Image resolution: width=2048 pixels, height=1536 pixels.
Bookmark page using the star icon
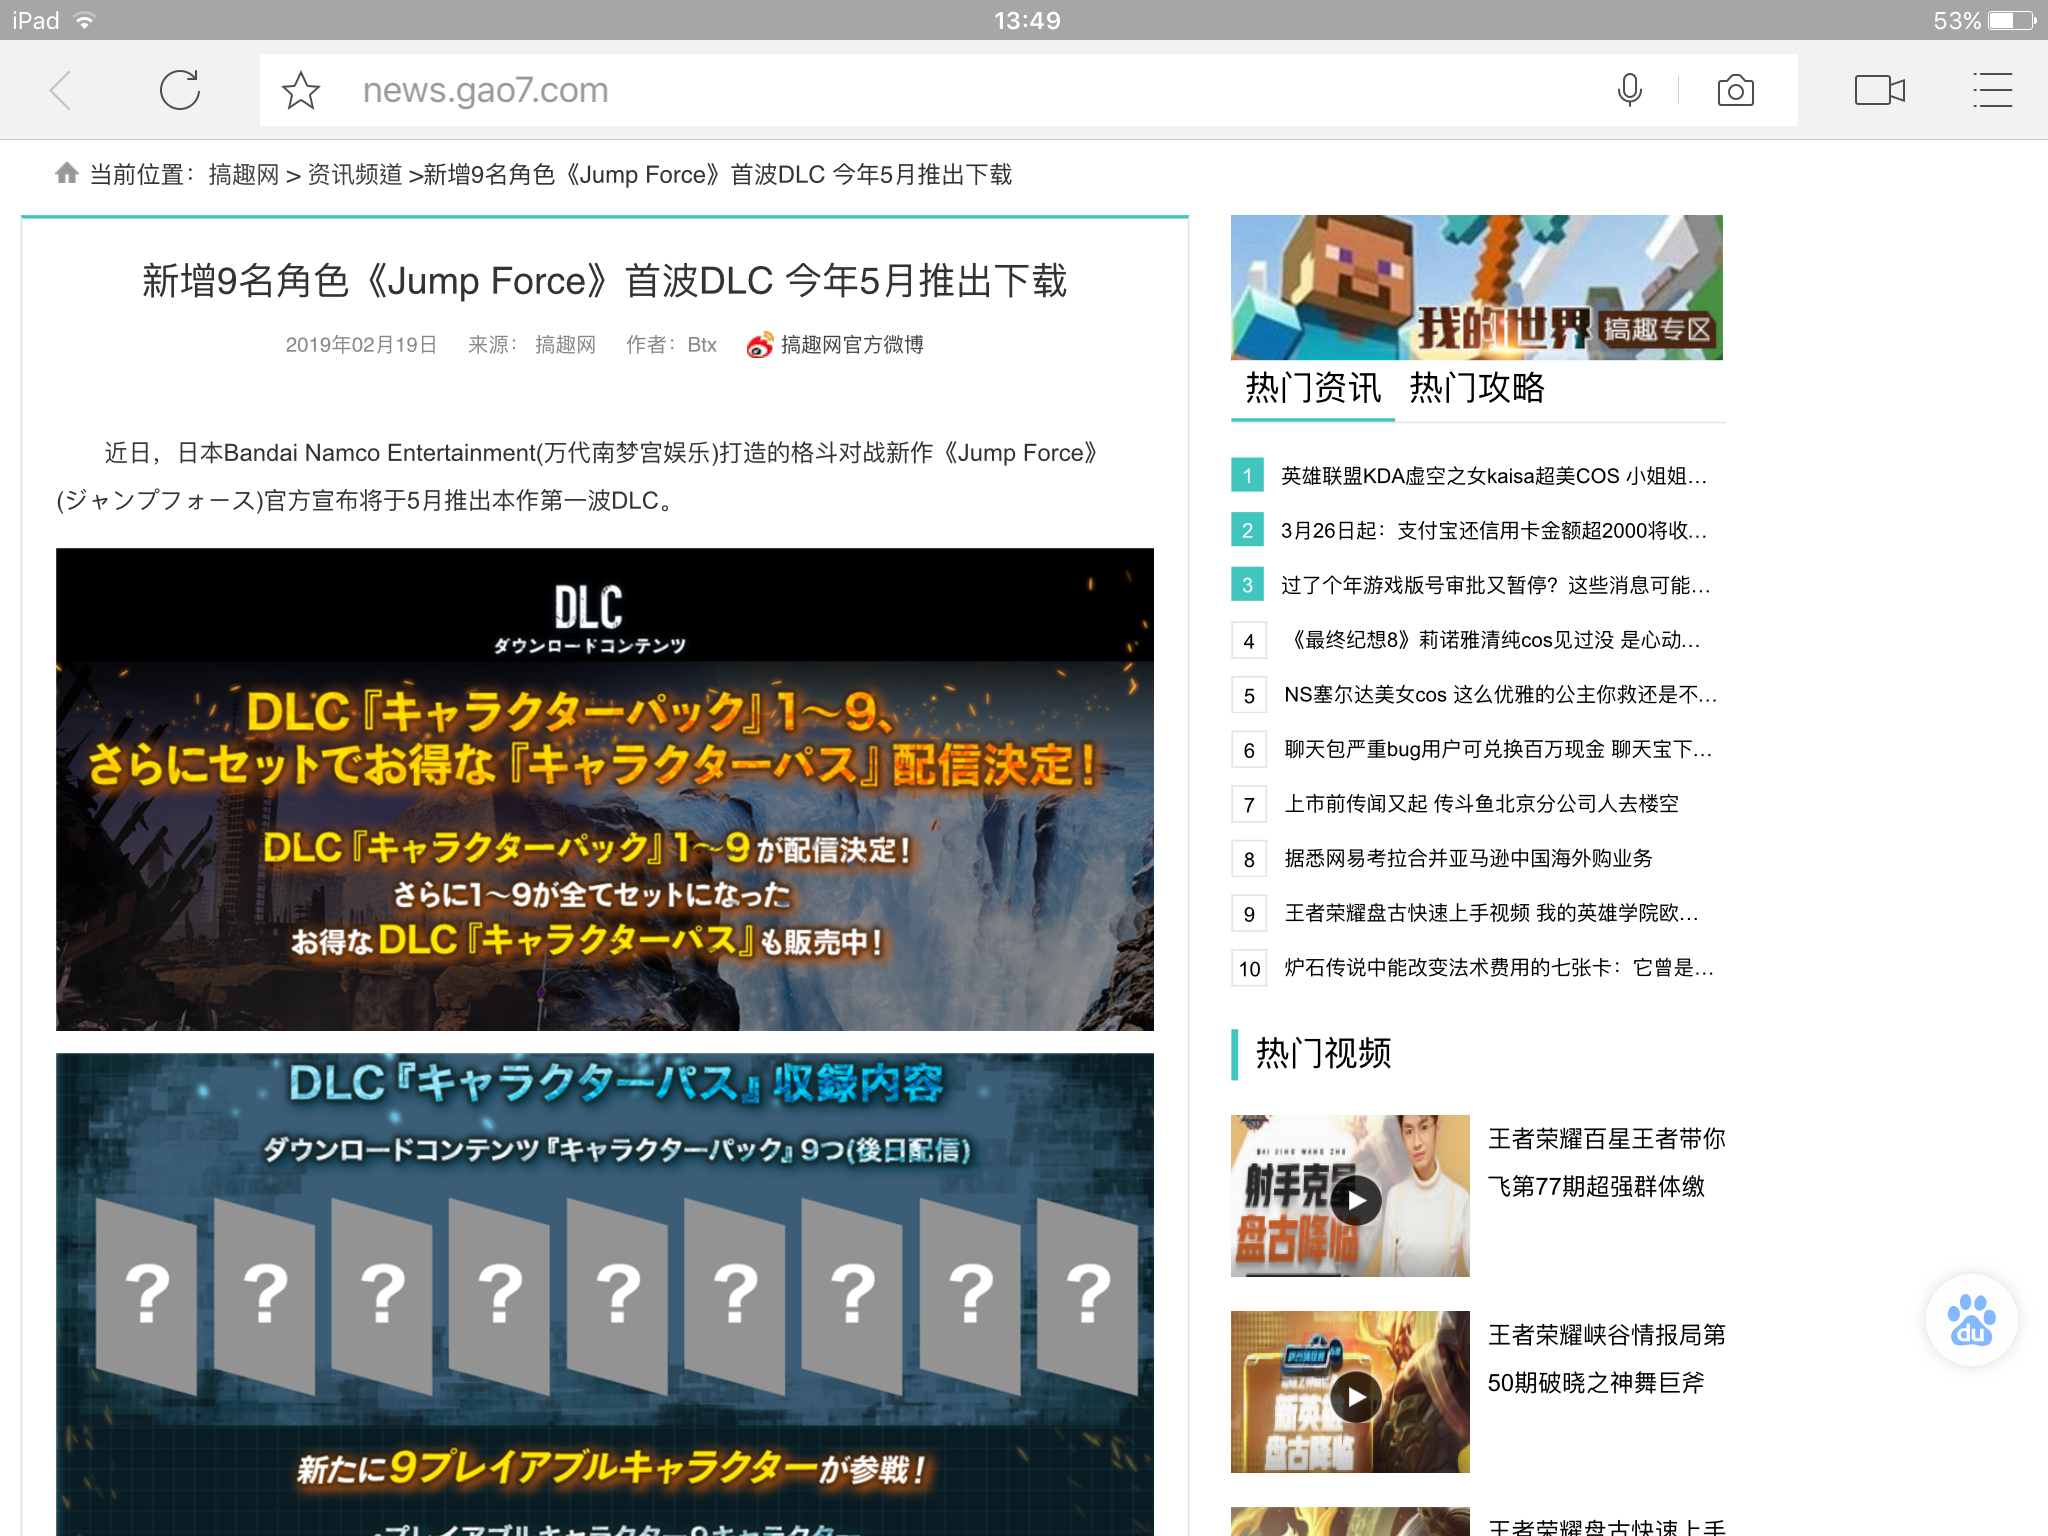[x=300, y=90]
